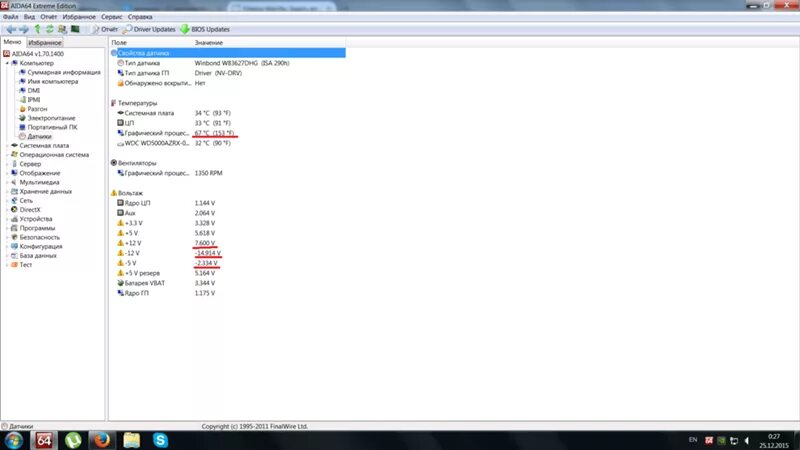Open the Справка menu
Image resolution: width=800 pixels, height=450 pixels.
[140, 17]
